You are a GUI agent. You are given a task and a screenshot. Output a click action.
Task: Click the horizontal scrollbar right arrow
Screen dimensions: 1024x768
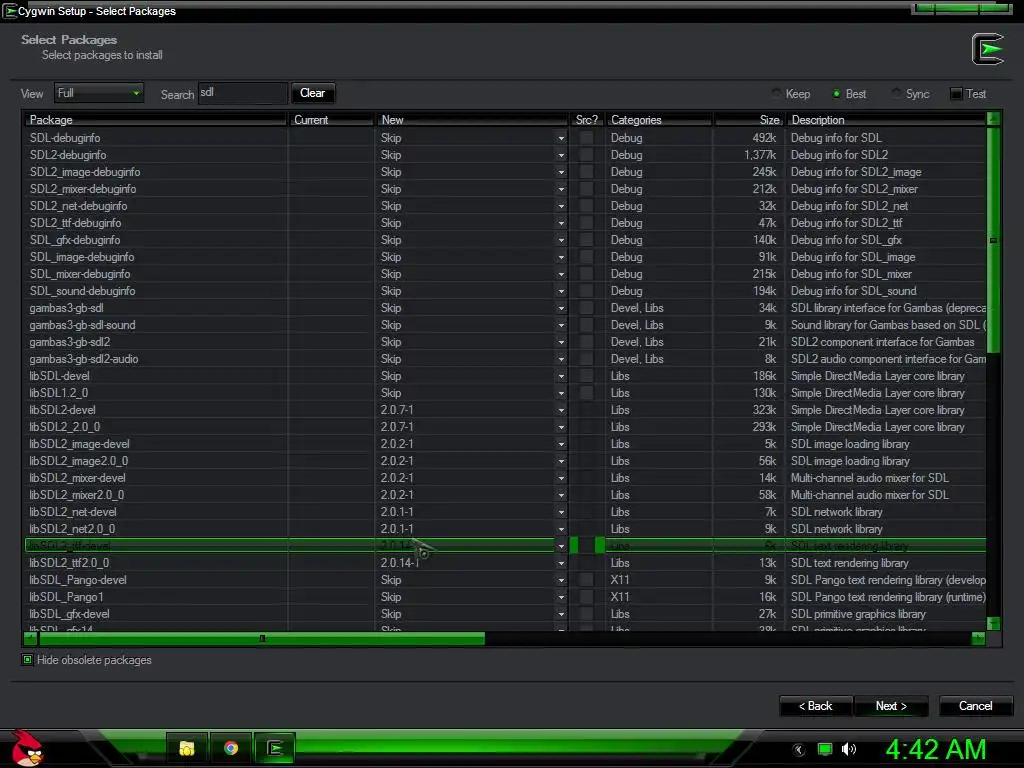pos(978,638)
